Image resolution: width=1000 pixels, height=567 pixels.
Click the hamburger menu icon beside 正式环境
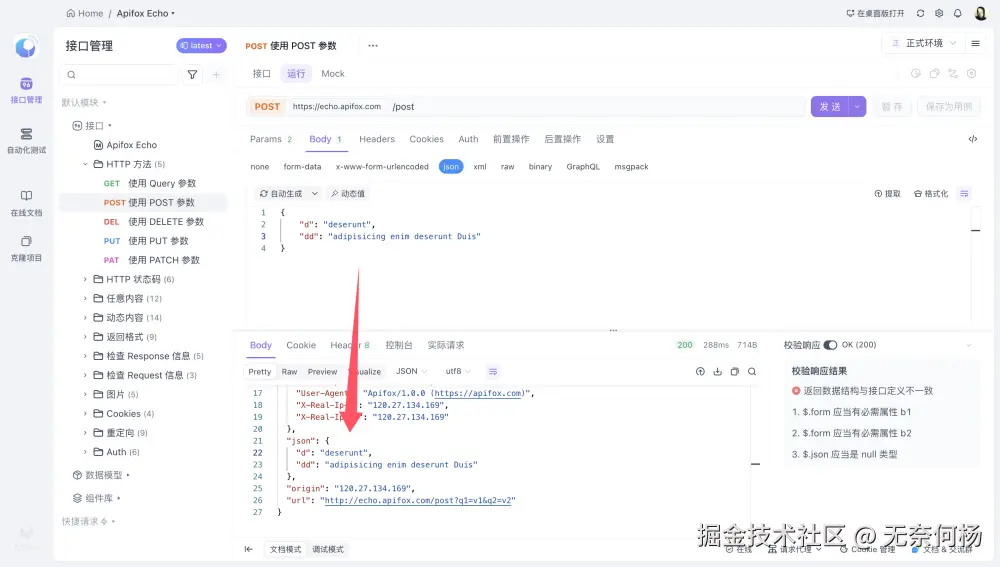coord(975,43)
